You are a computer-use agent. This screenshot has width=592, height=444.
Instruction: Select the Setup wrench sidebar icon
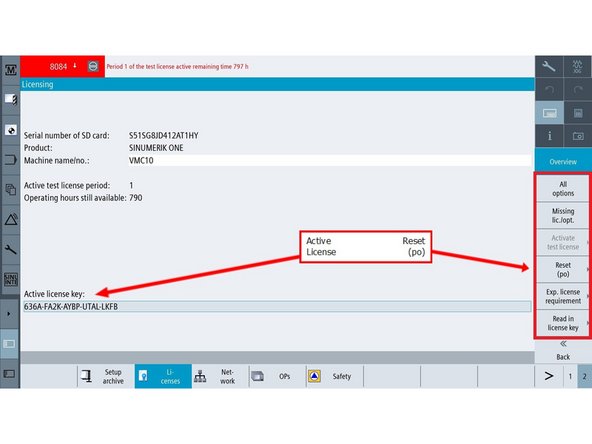tap(11, 249)
